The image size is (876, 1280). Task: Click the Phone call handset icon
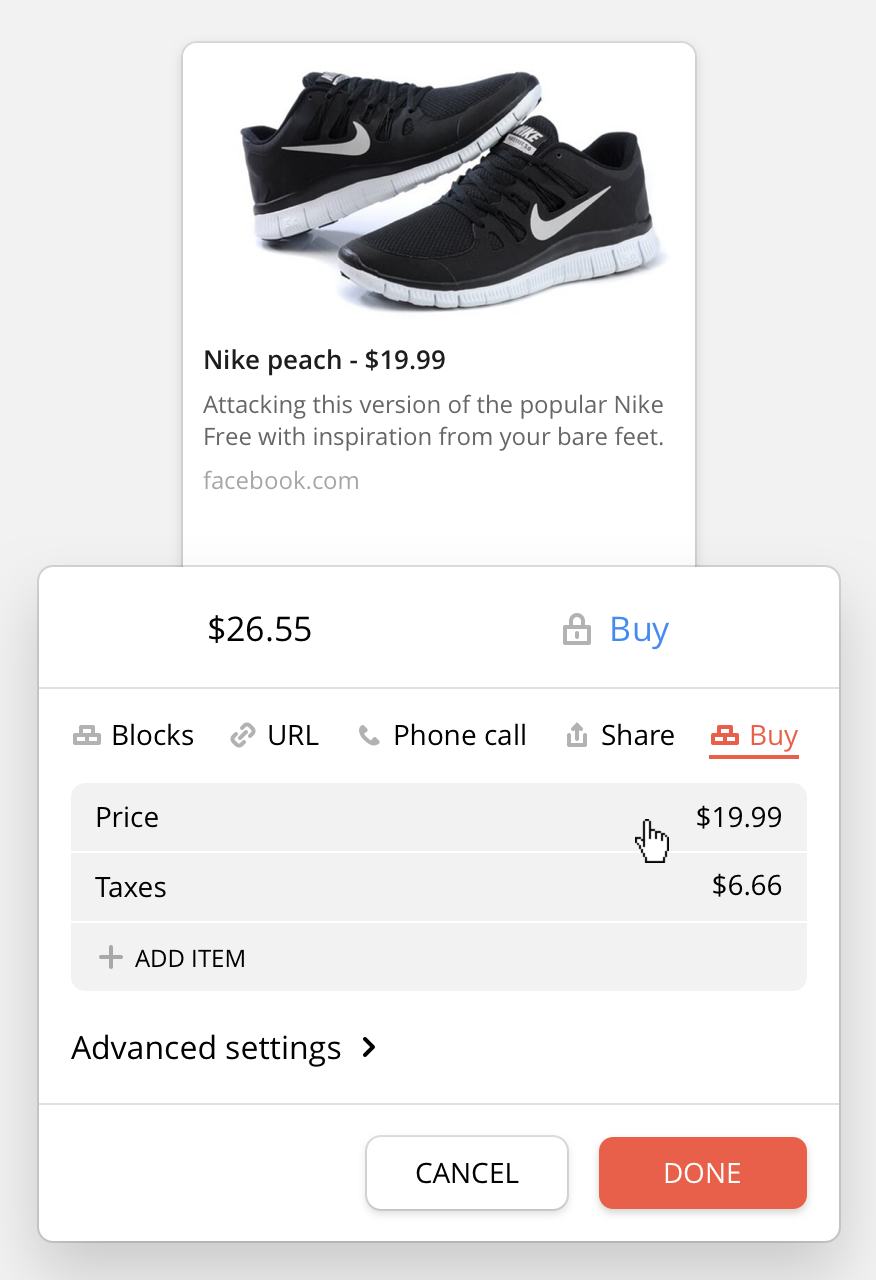pyautogui.click(x=369, y=737)
